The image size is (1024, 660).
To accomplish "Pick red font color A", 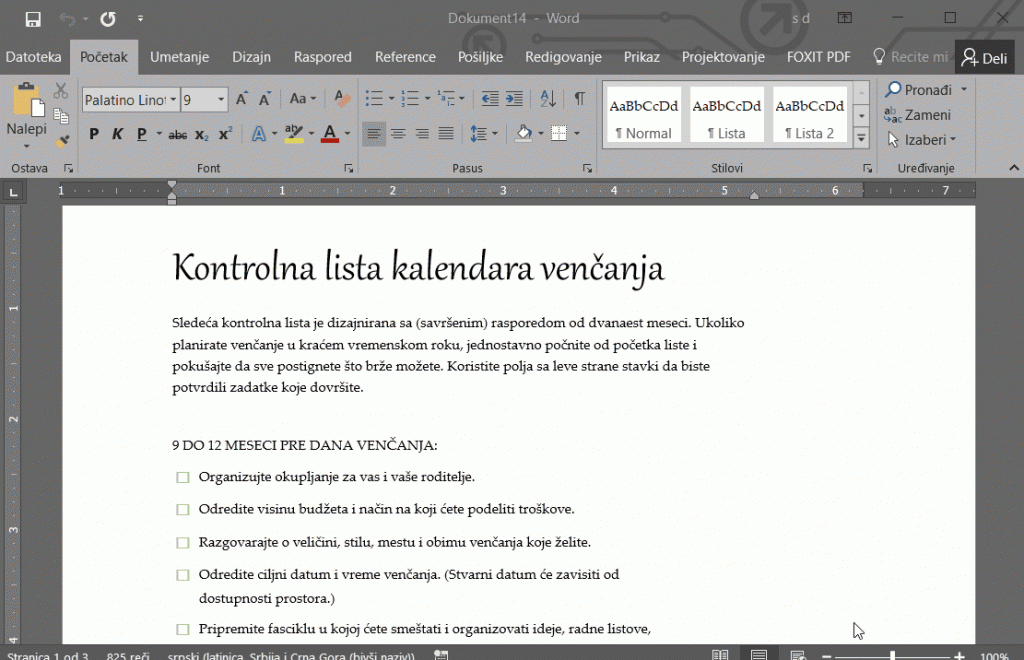I will (330, 134).
